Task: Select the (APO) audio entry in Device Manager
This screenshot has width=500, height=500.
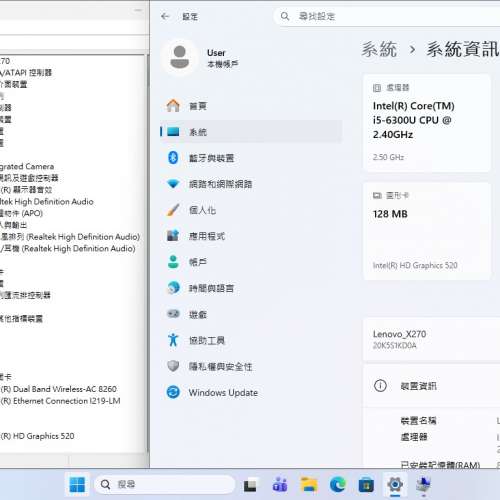Action: (x=21, y=213)
